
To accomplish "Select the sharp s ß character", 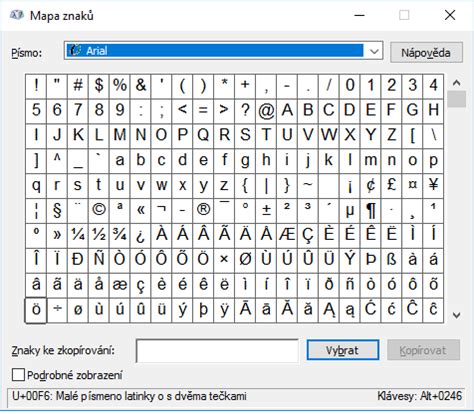I will click(x=391, y=260).
